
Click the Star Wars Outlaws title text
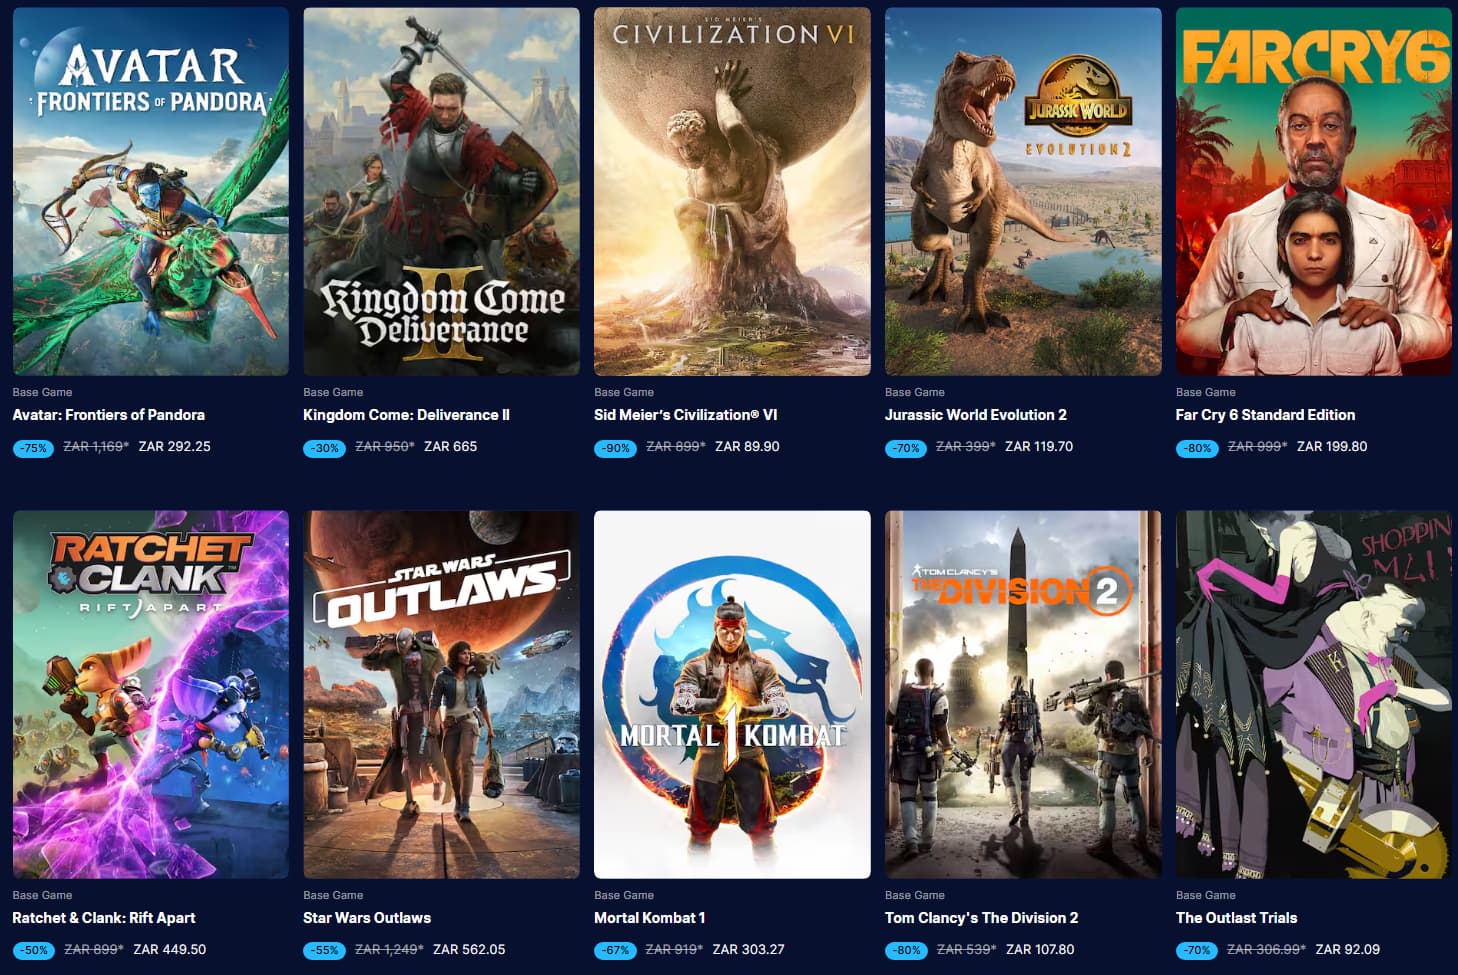pyautogui.click(x=367, y=918)
